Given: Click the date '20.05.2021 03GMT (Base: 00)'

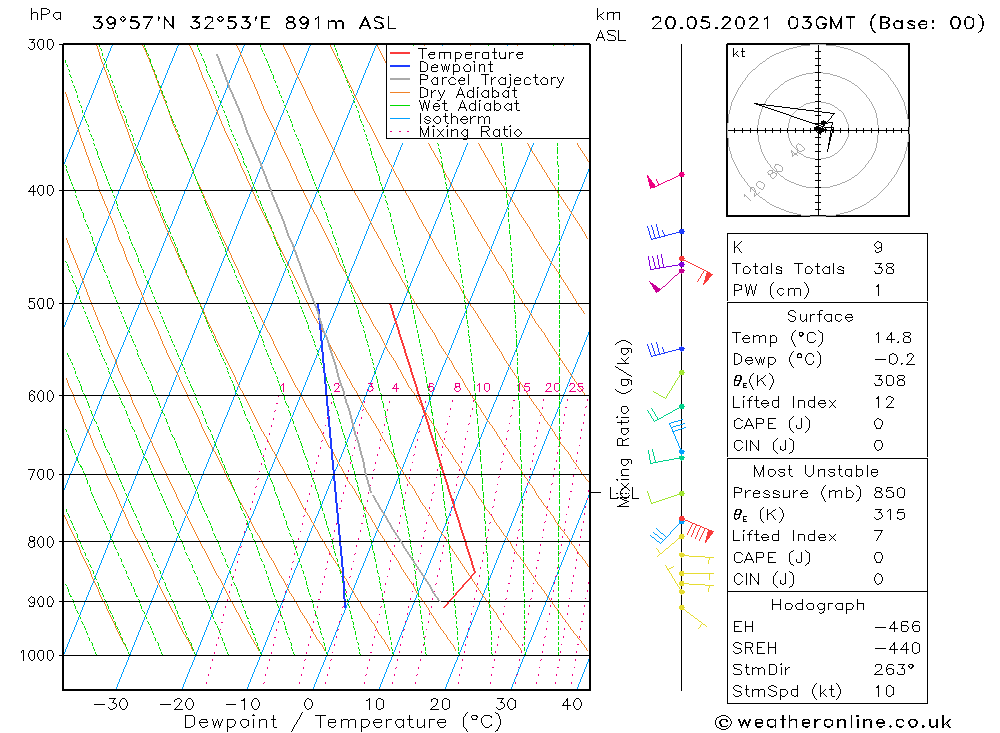Looking at the screenshot, I should pos(818,23).
